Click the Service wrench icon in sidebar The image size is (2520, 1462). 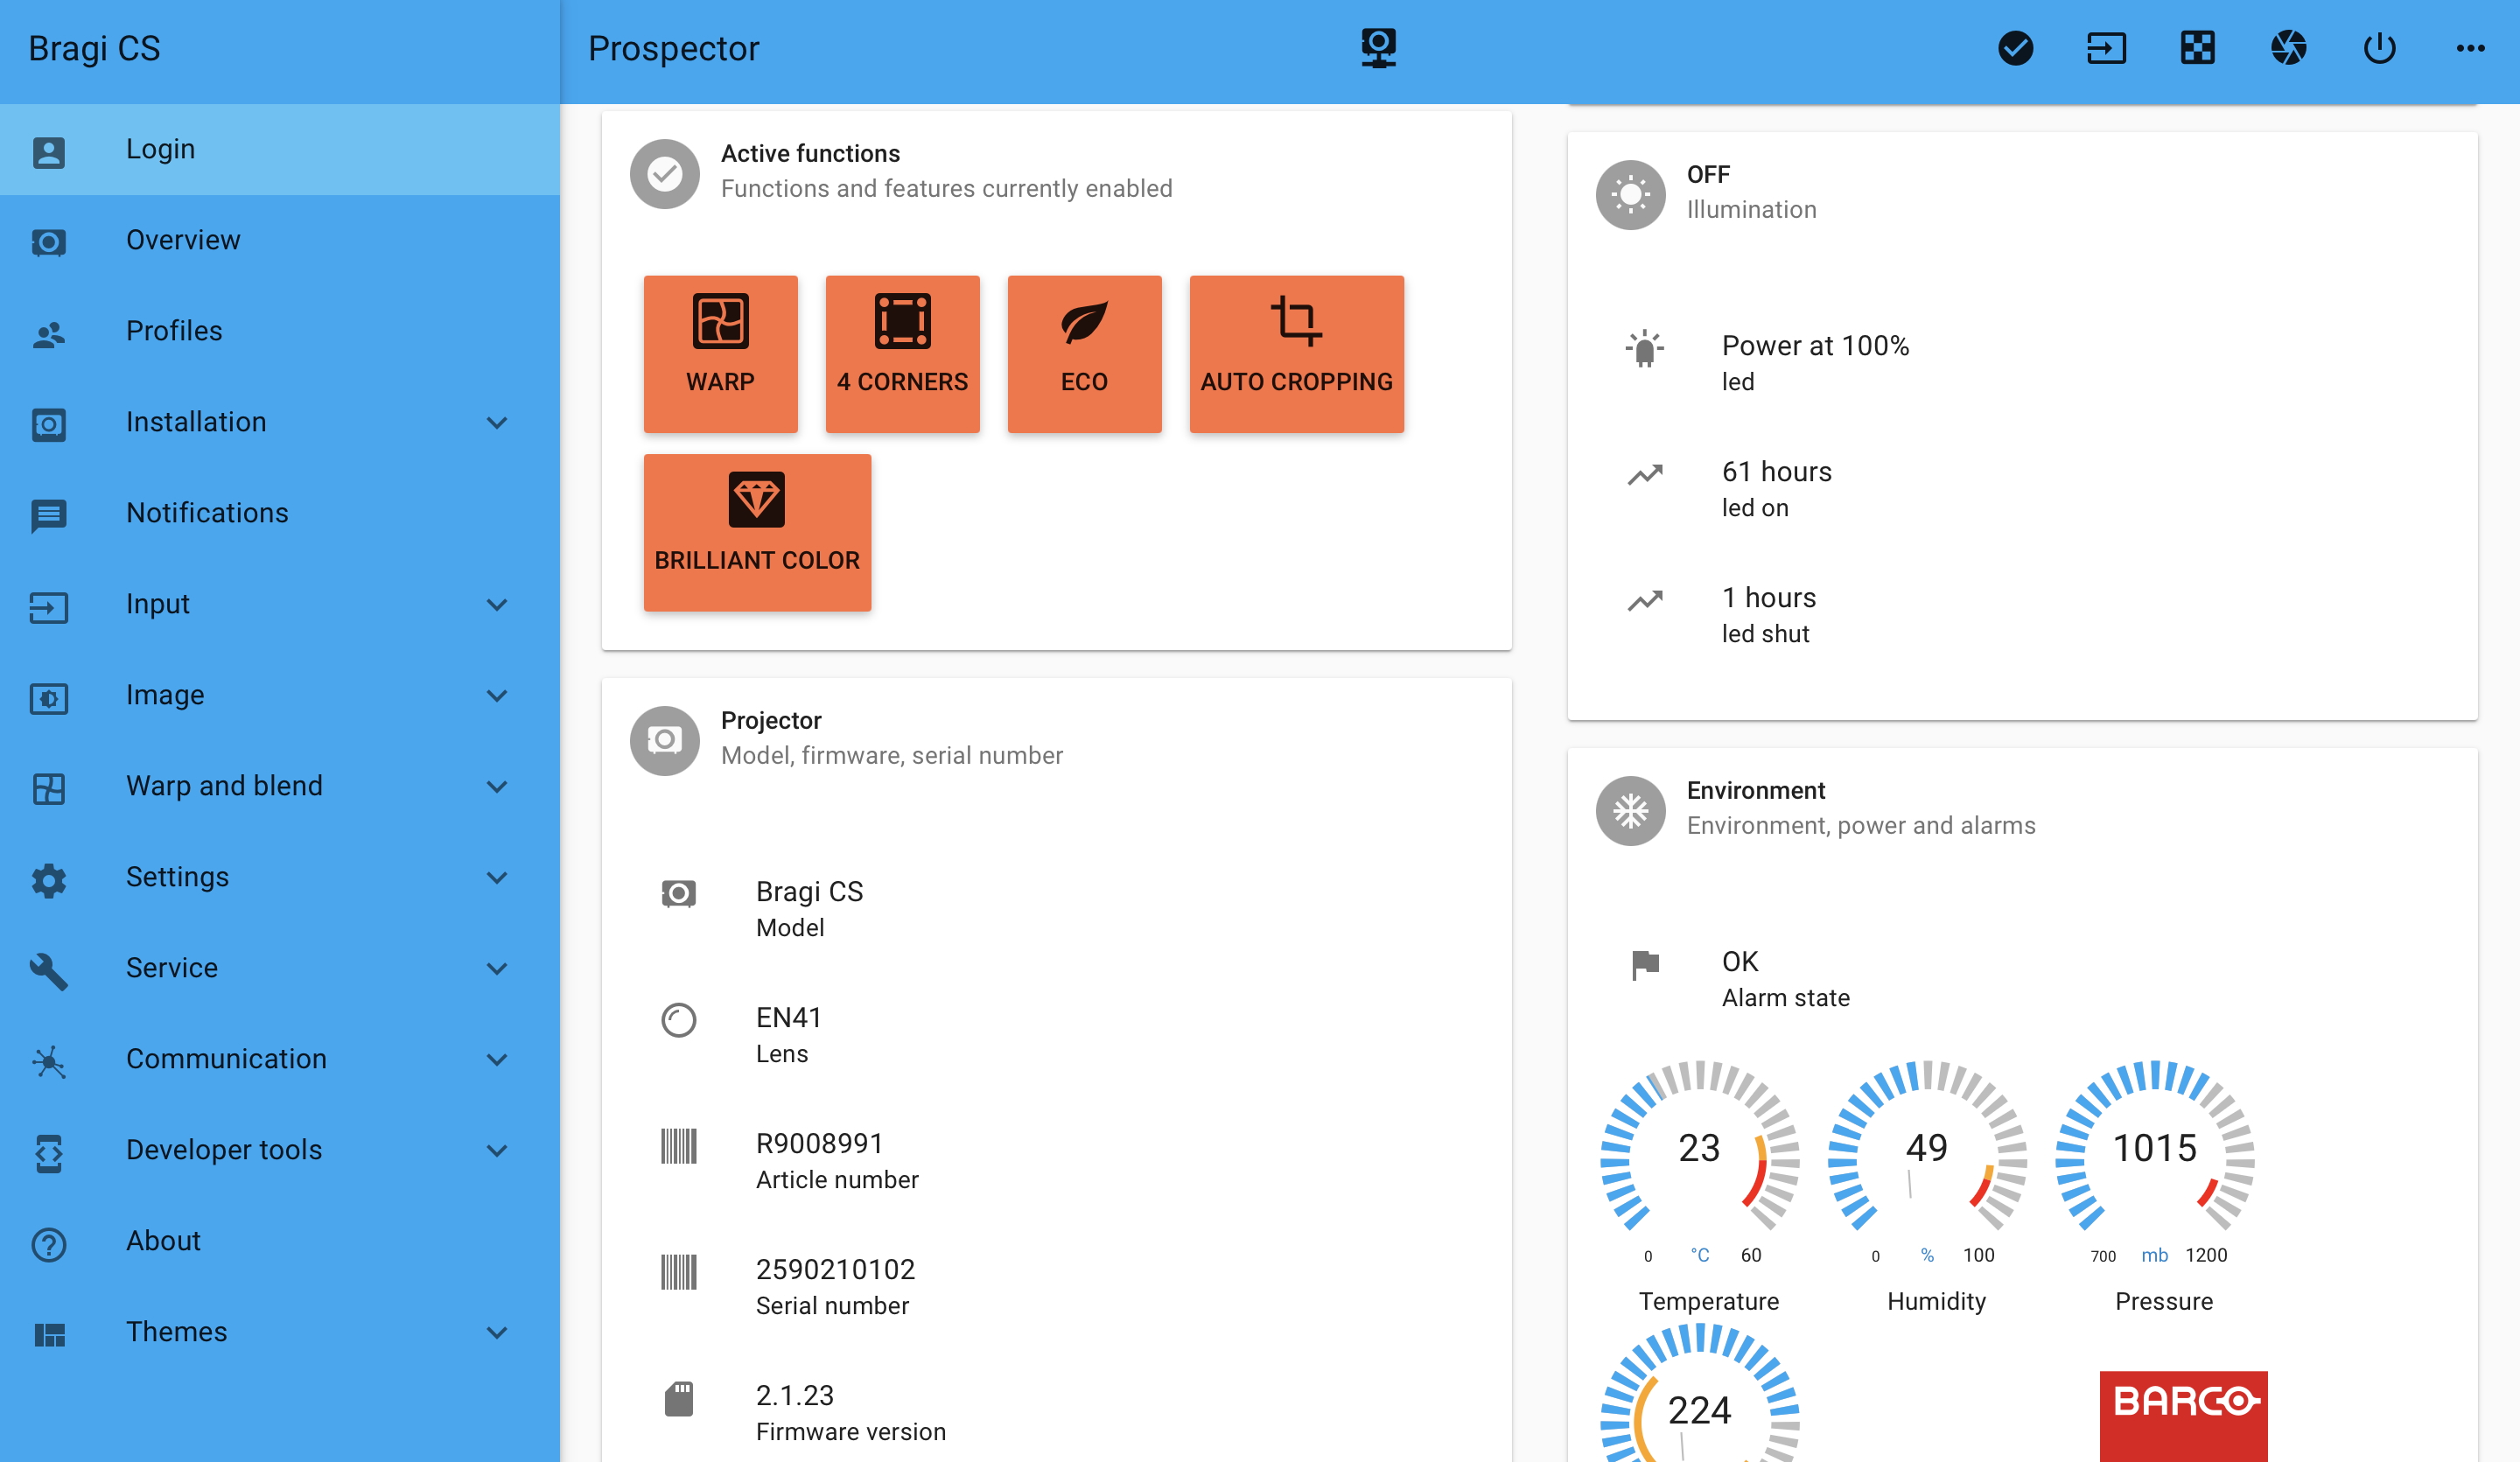coord(49,970)
